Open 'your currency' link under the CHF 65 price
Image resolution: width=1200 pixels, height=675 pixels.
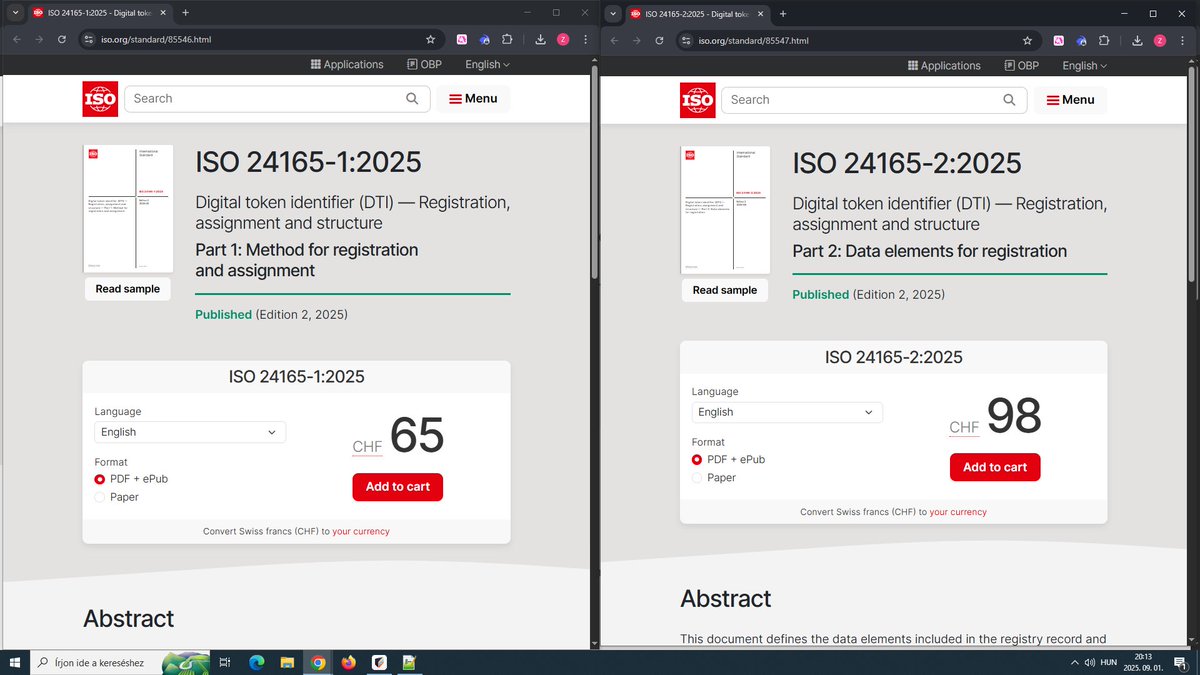click(361, 532)
